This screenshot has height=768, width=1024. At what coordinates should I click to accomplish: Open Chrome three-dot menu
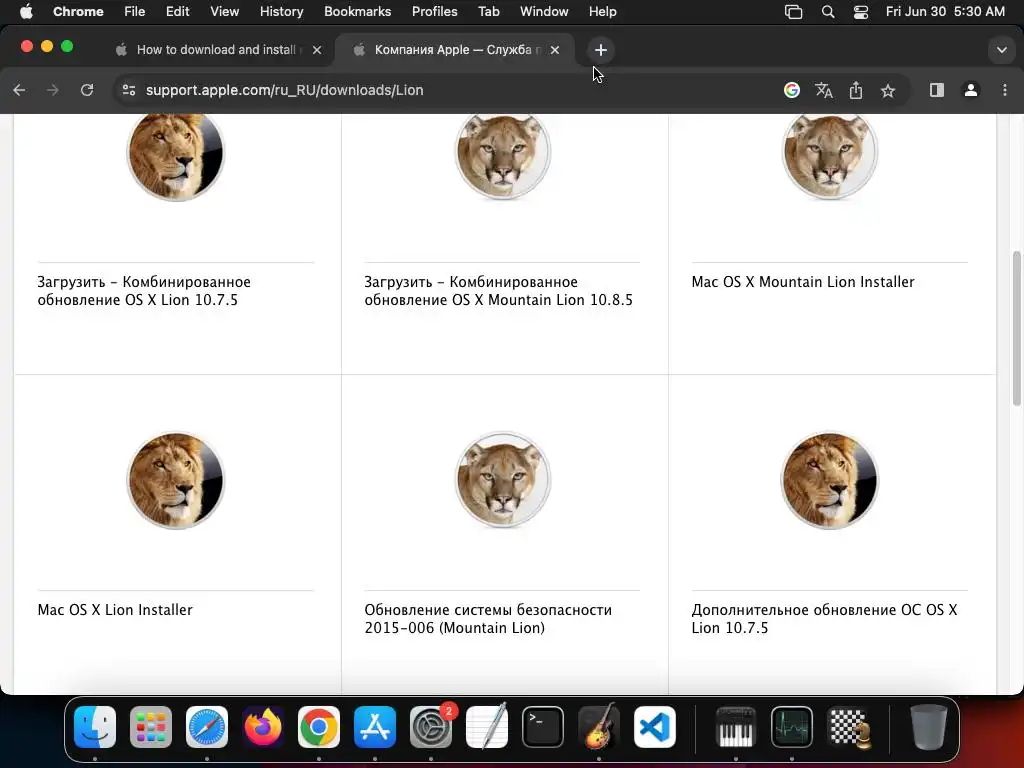click(1004, 90)
